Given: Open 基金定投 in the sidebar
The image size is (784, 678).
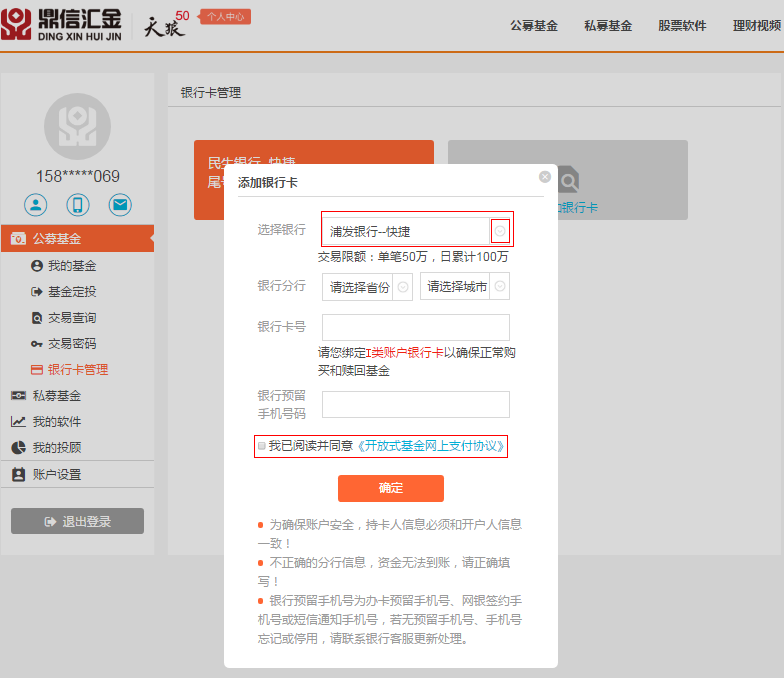Looking at the screenshot, I should coord(72,292).
